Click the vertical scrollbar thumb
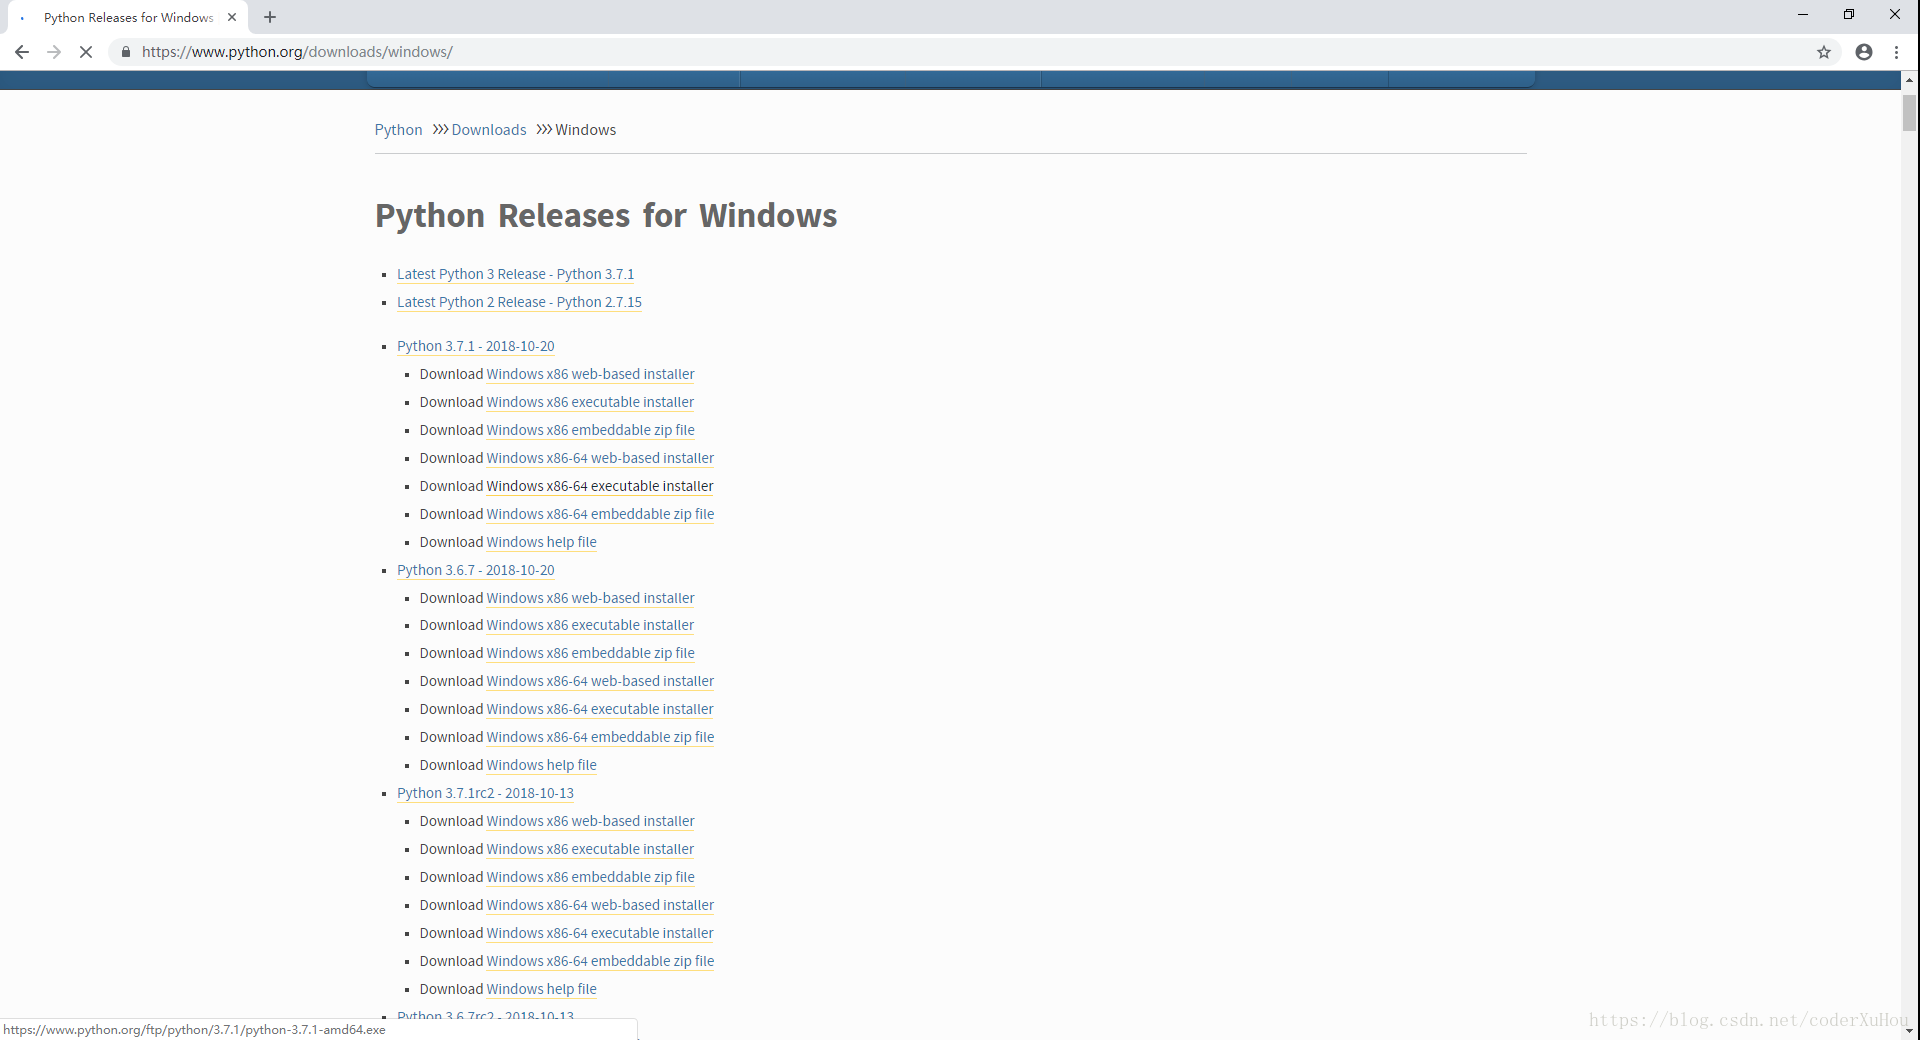 pos(1910,113)
